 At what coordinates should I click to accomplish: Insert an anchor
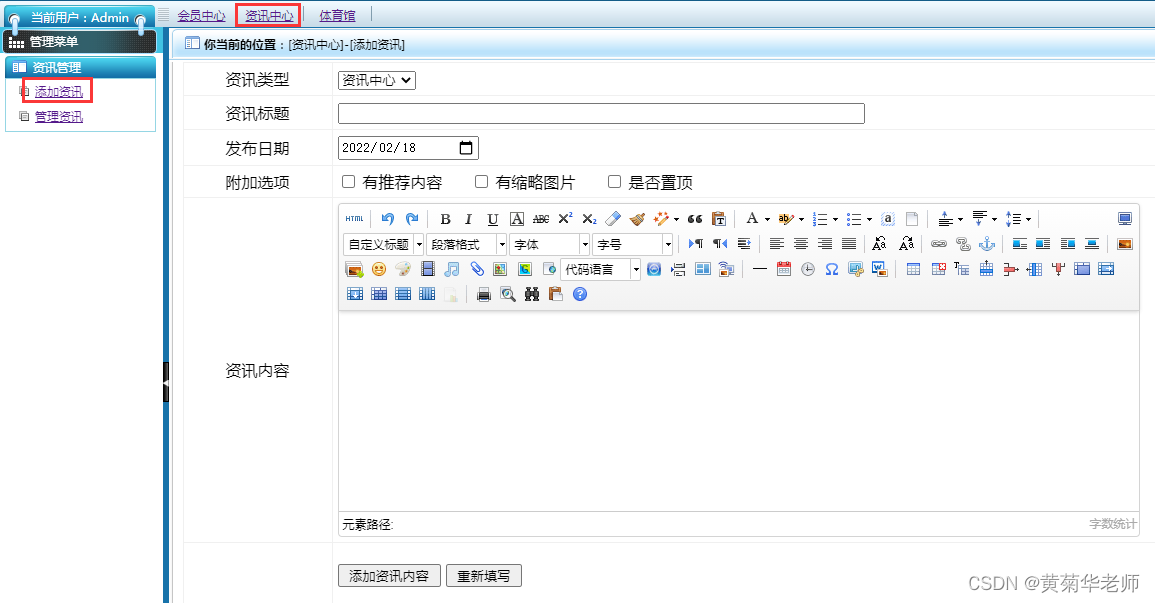tap(987, 244)
